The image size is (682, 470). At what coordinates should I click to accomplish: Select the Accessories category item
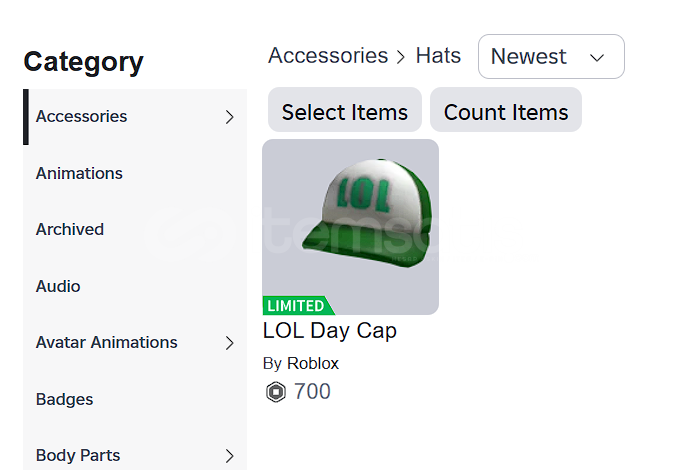(x=82, y=116)
